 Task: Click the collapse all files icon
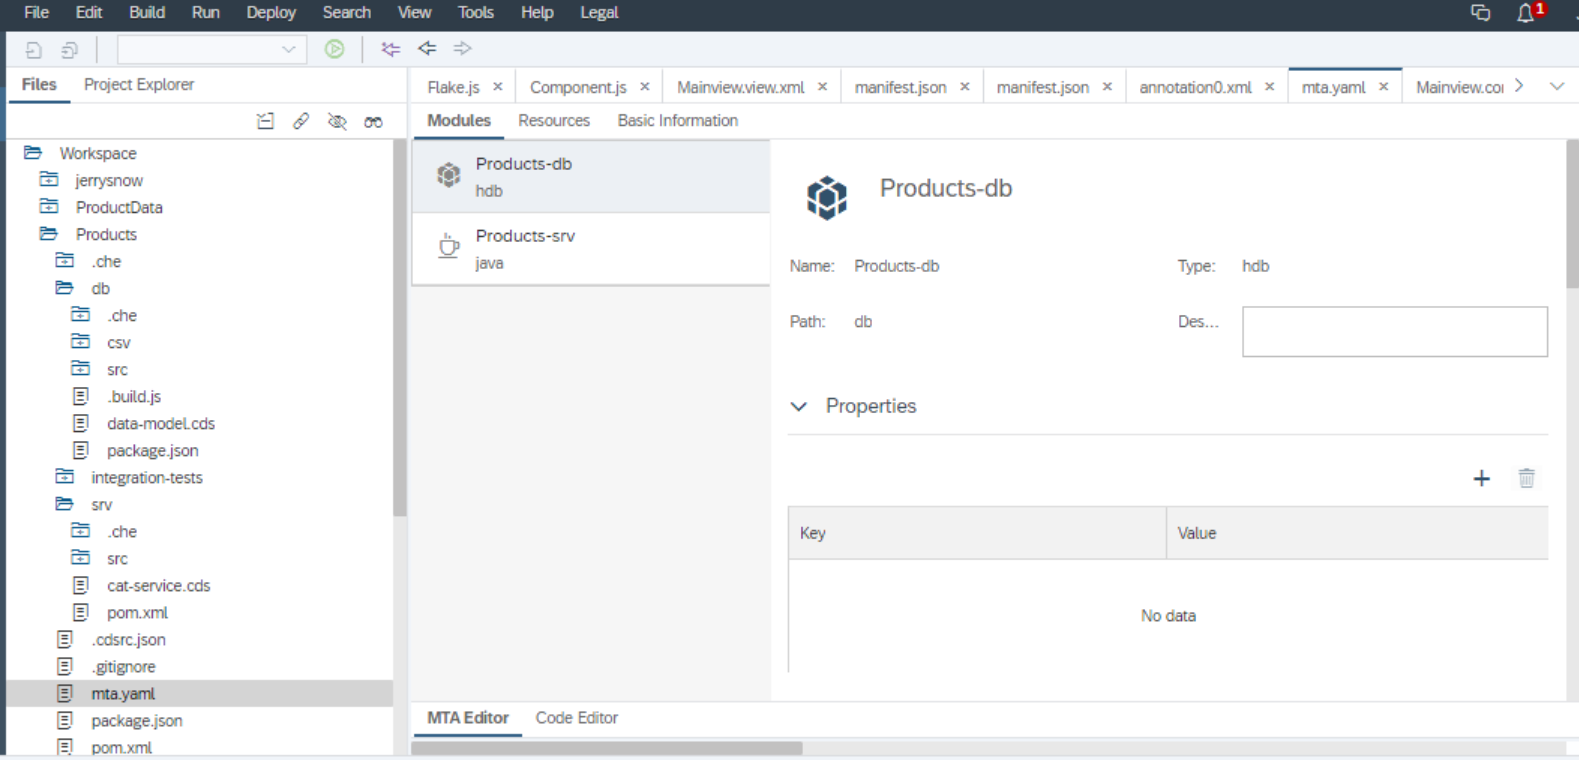(x=265, y=122)
